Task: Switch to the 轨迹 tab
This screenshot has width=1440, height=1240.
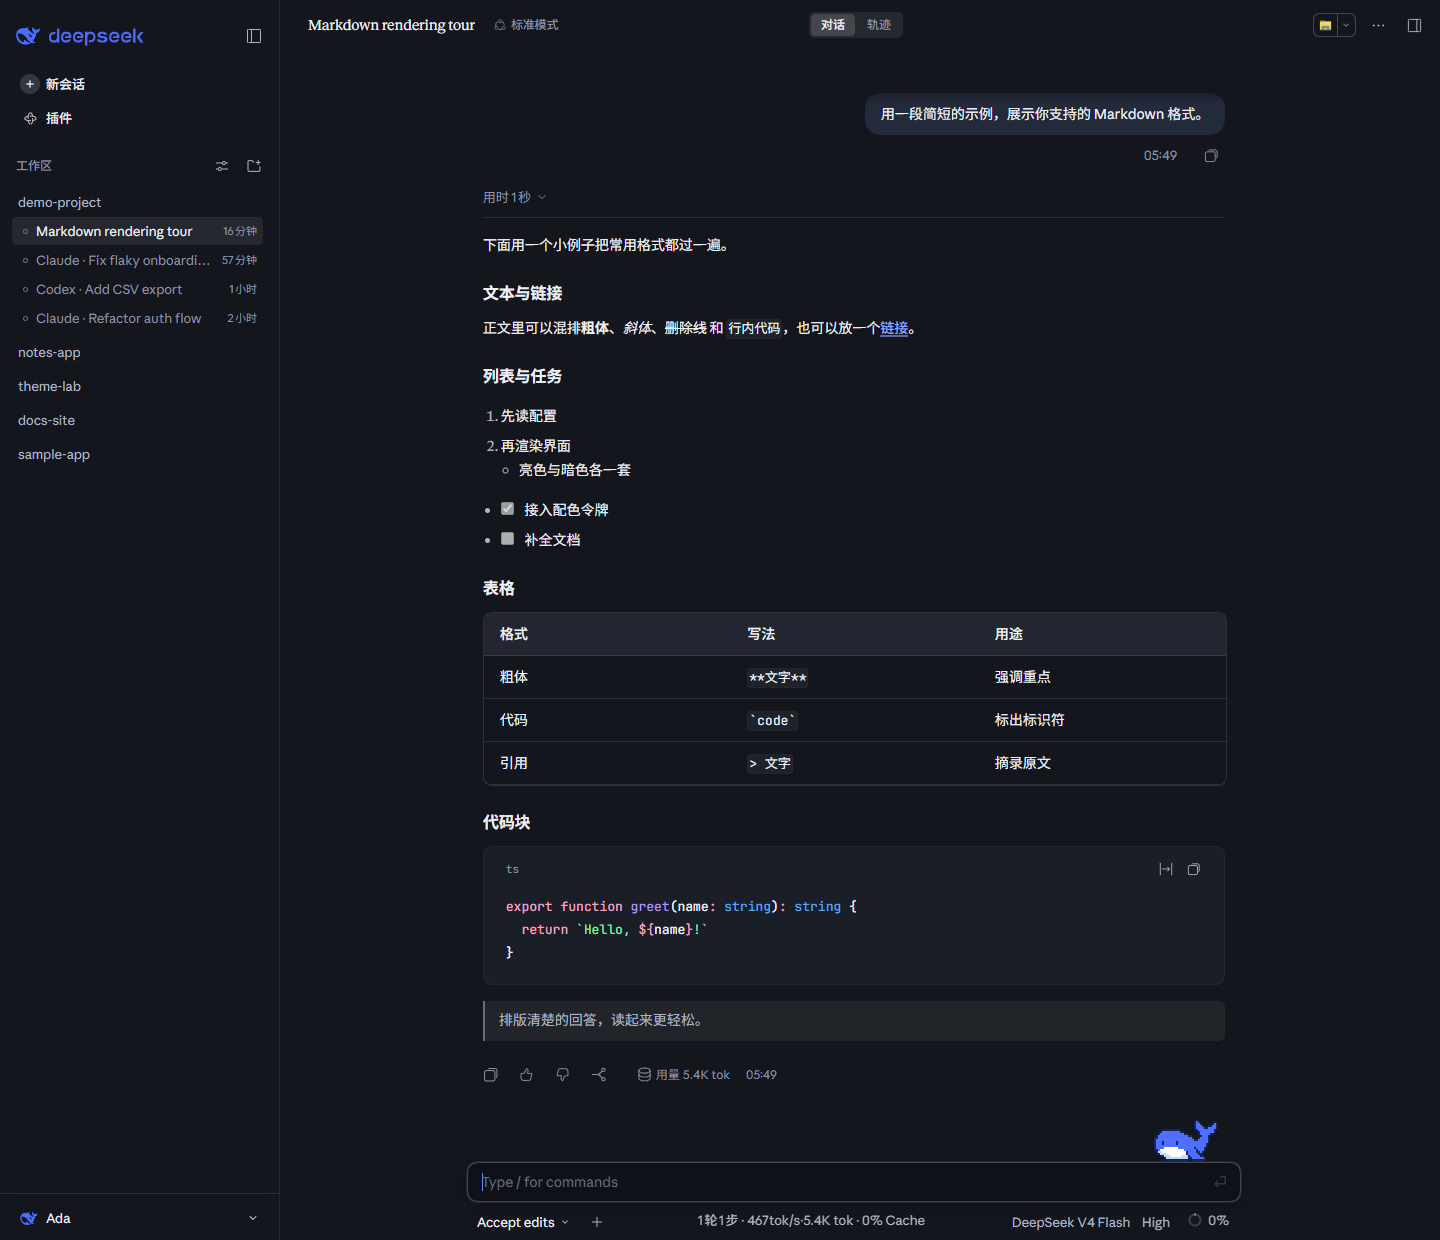Action: click(879, 25)
